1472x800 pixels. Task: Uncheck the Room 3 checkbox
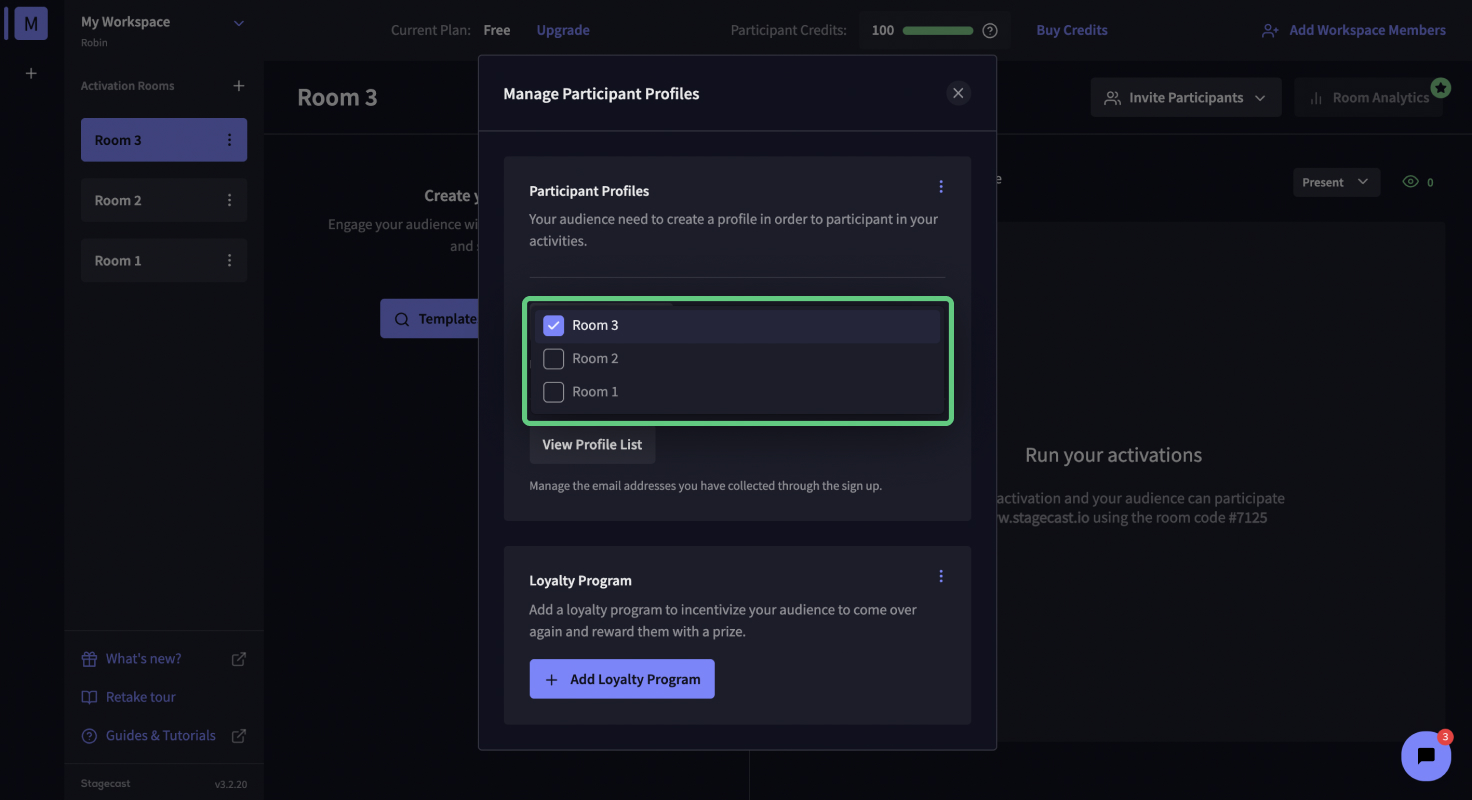[x=553, y=325]
